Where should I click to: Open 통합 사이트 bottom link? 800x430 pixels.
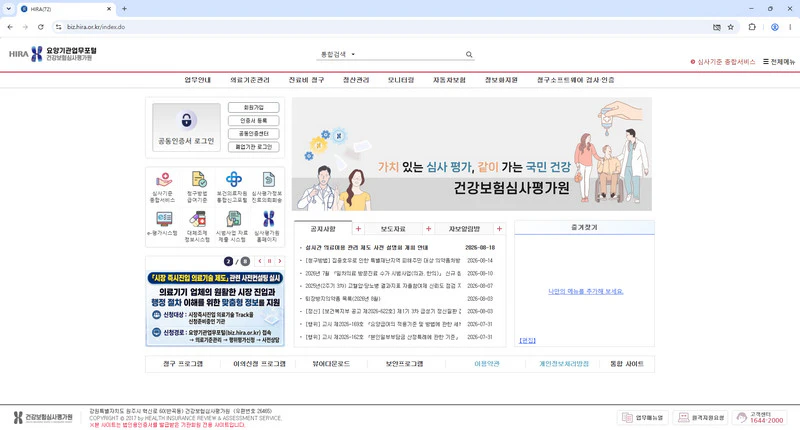(627, 364)
